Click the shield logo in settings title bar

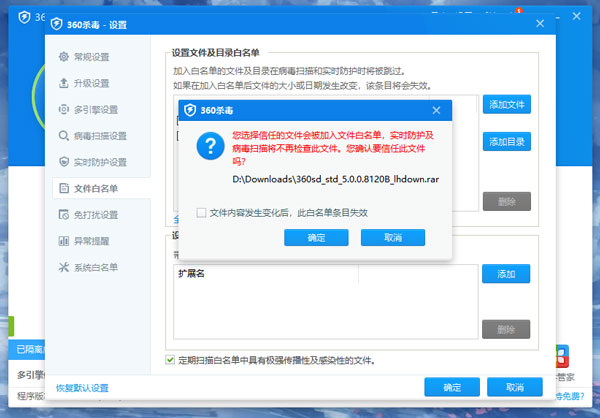pos(57,24)
